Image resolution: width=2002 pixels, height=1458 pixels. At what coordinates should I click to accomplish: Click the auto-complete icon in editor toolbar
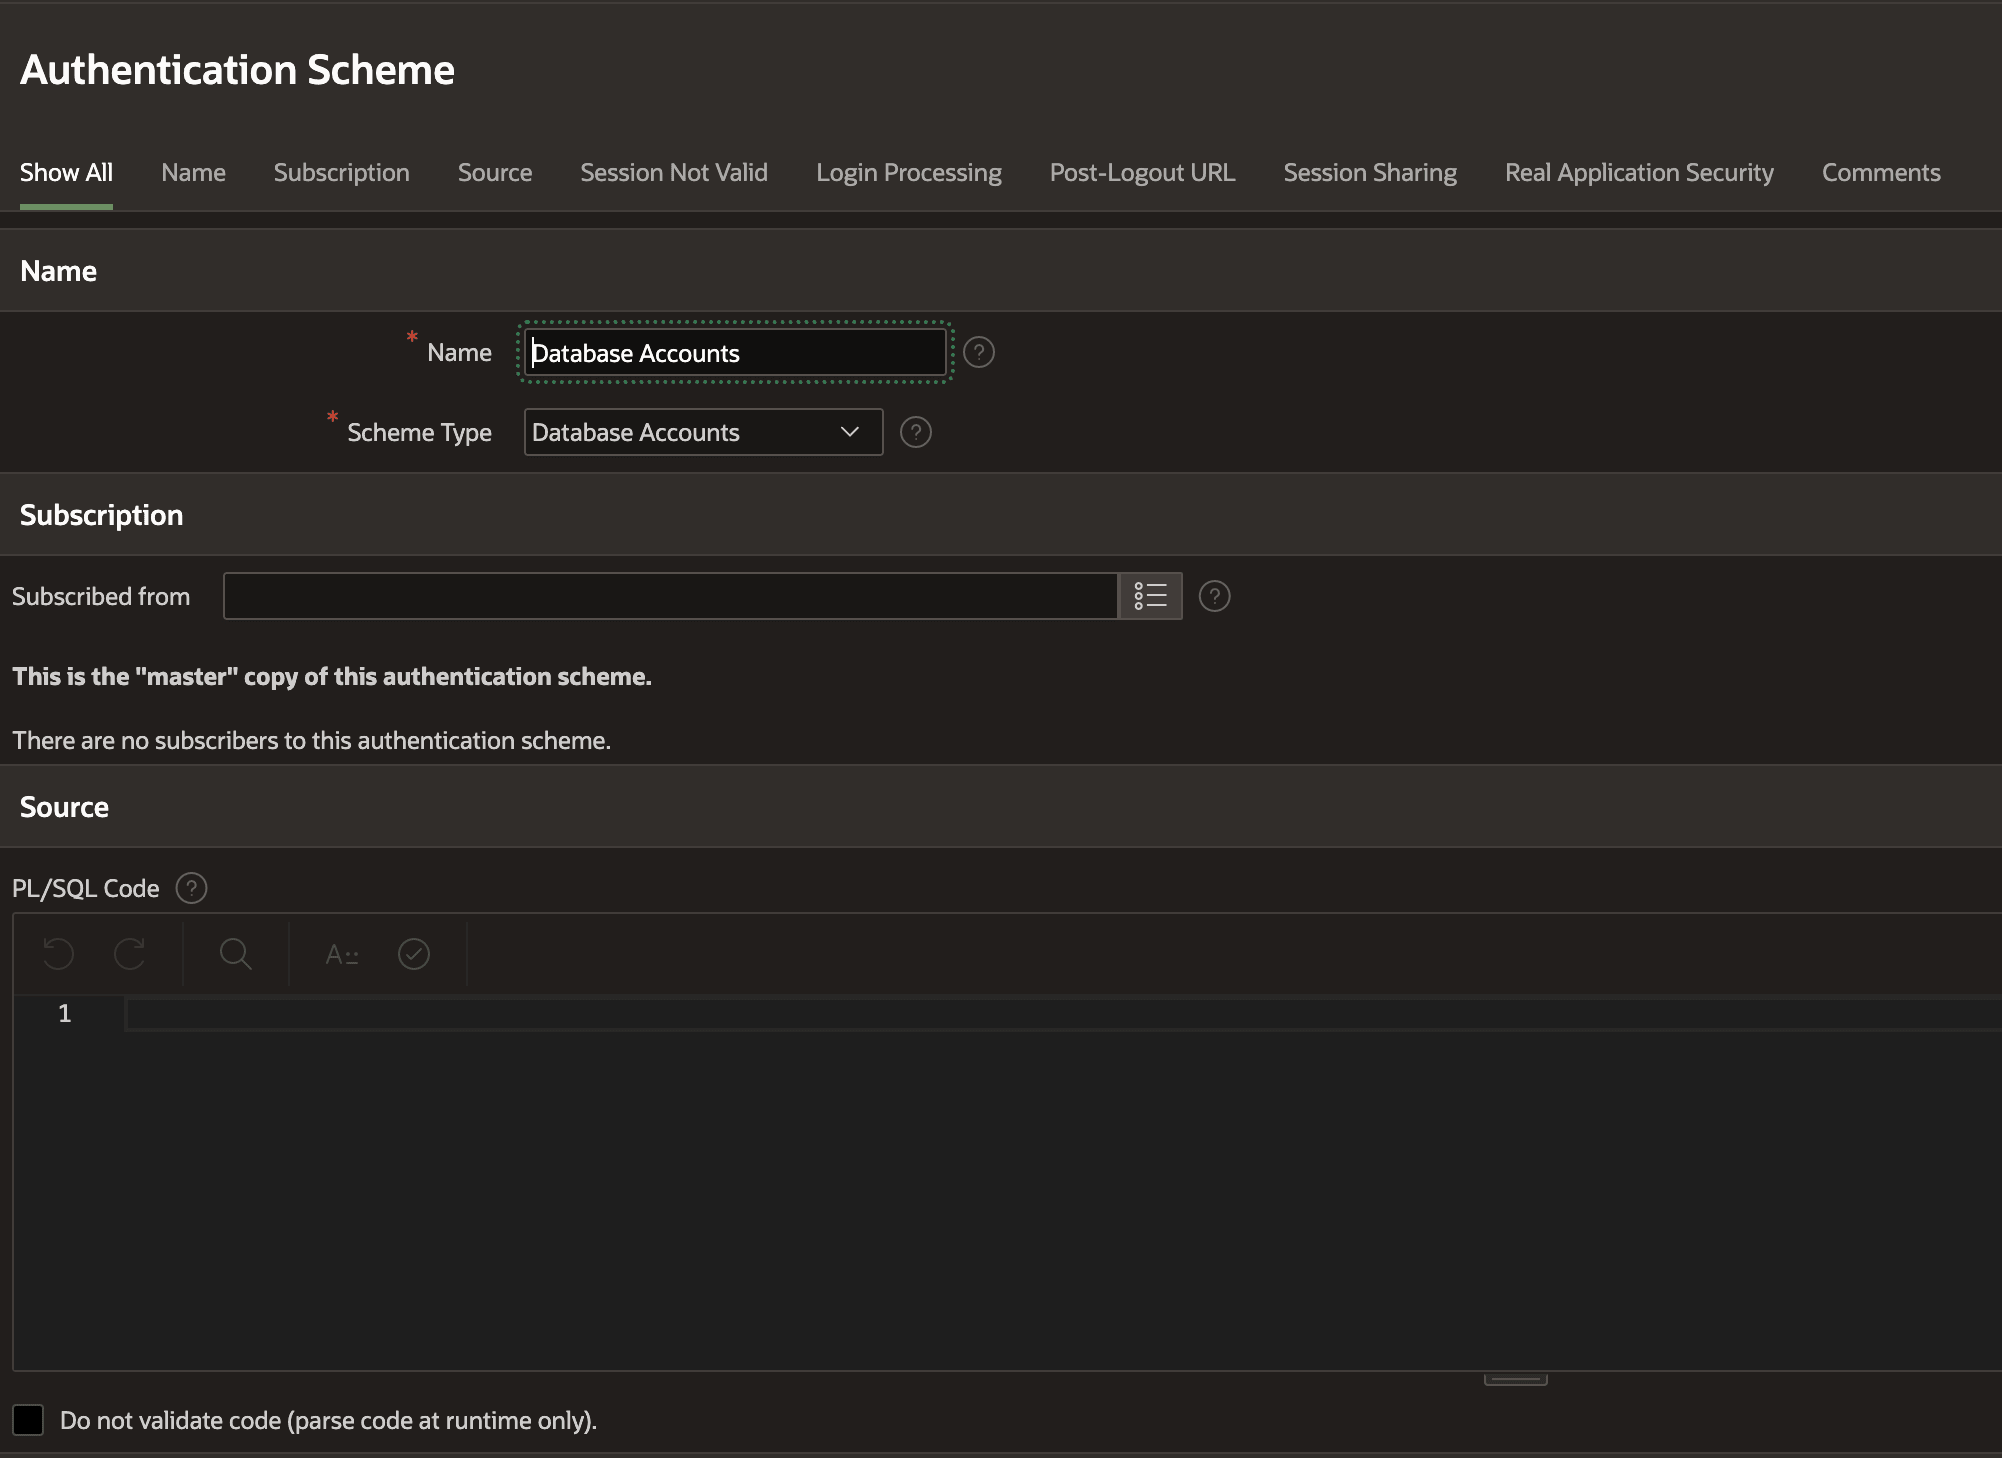click(x=342, y=954)
